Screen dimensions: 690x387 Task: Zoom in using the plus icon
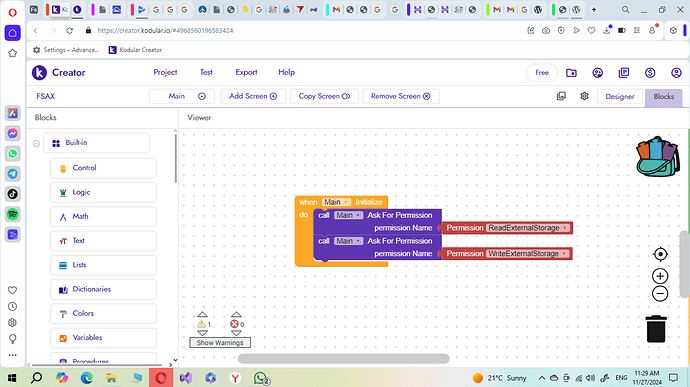660,276
